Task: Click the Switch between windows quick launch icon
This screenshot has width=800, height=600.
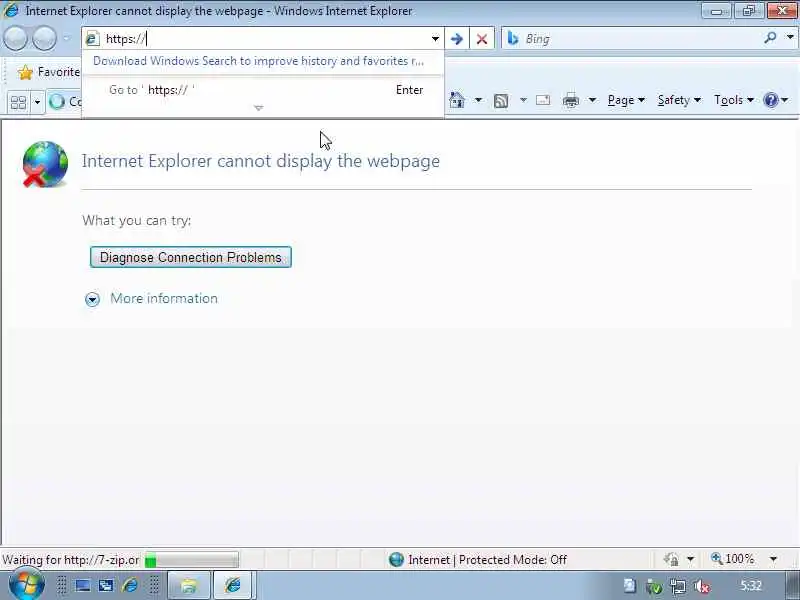Action: click(x=106, y=586)
